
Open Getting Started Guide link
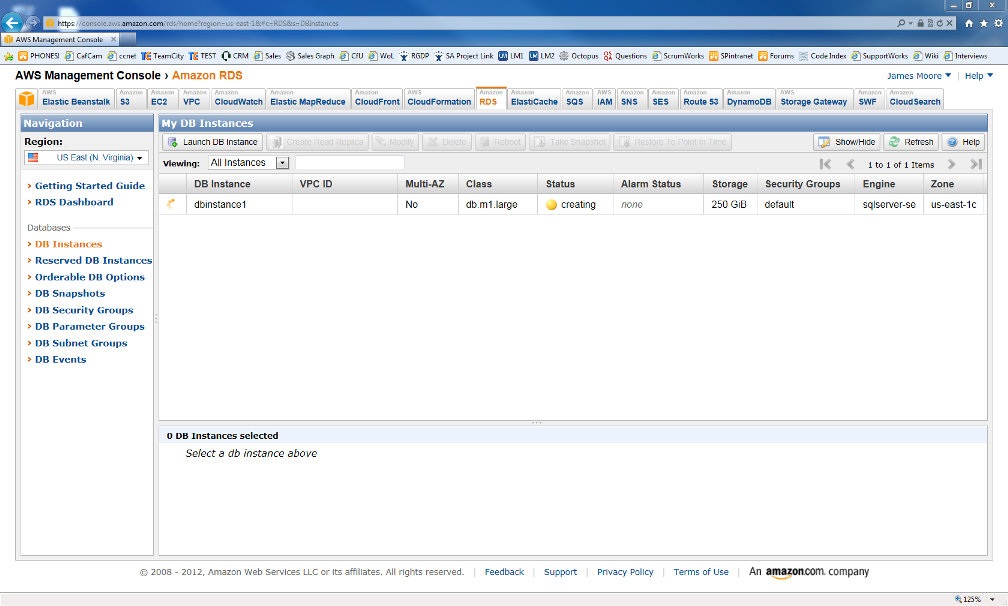tap(89, 186)
